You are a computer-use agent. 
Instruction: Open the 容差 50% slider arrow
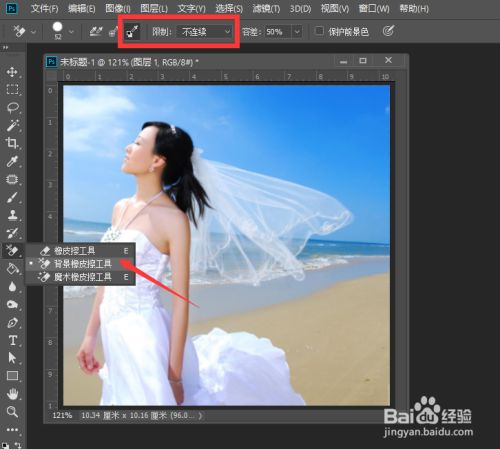click(x=297, y=32)
